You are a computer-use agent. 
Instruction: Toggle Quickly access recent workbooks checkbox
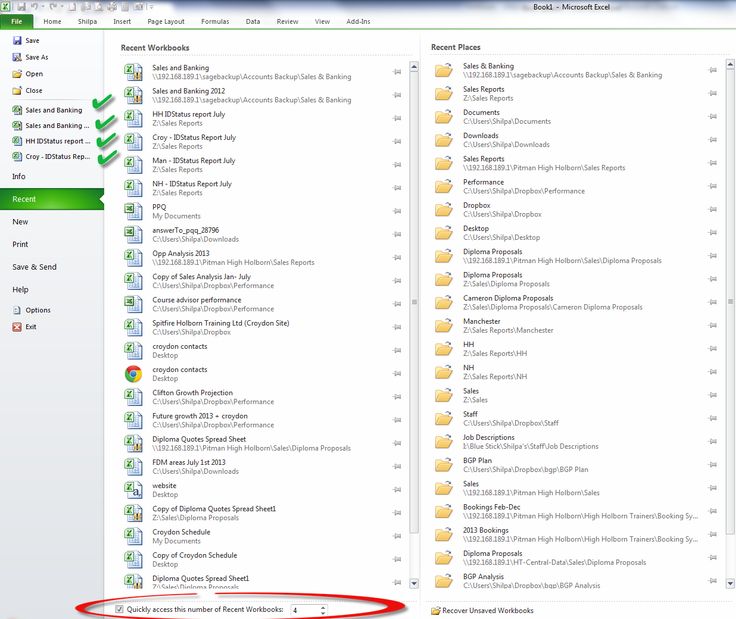(119, 609)
